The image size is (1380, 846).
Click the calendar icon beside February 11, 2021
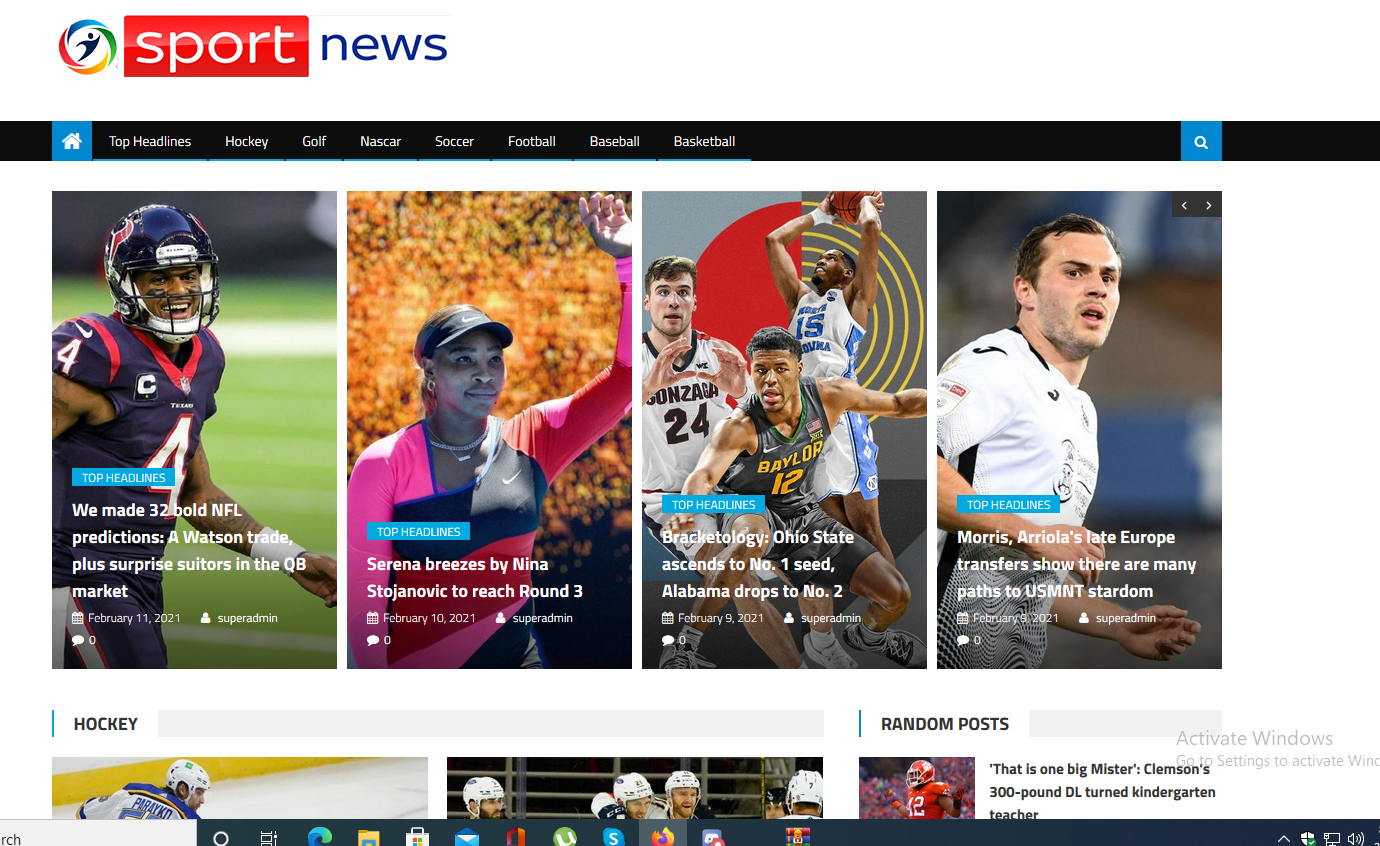coord(78,617)
